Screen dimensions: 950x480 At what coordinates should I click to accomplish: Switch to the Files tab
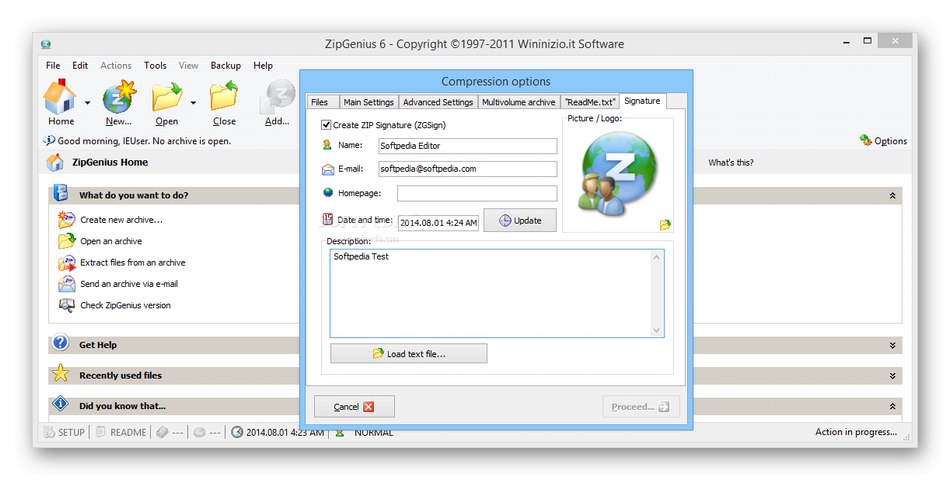(321, 102)
